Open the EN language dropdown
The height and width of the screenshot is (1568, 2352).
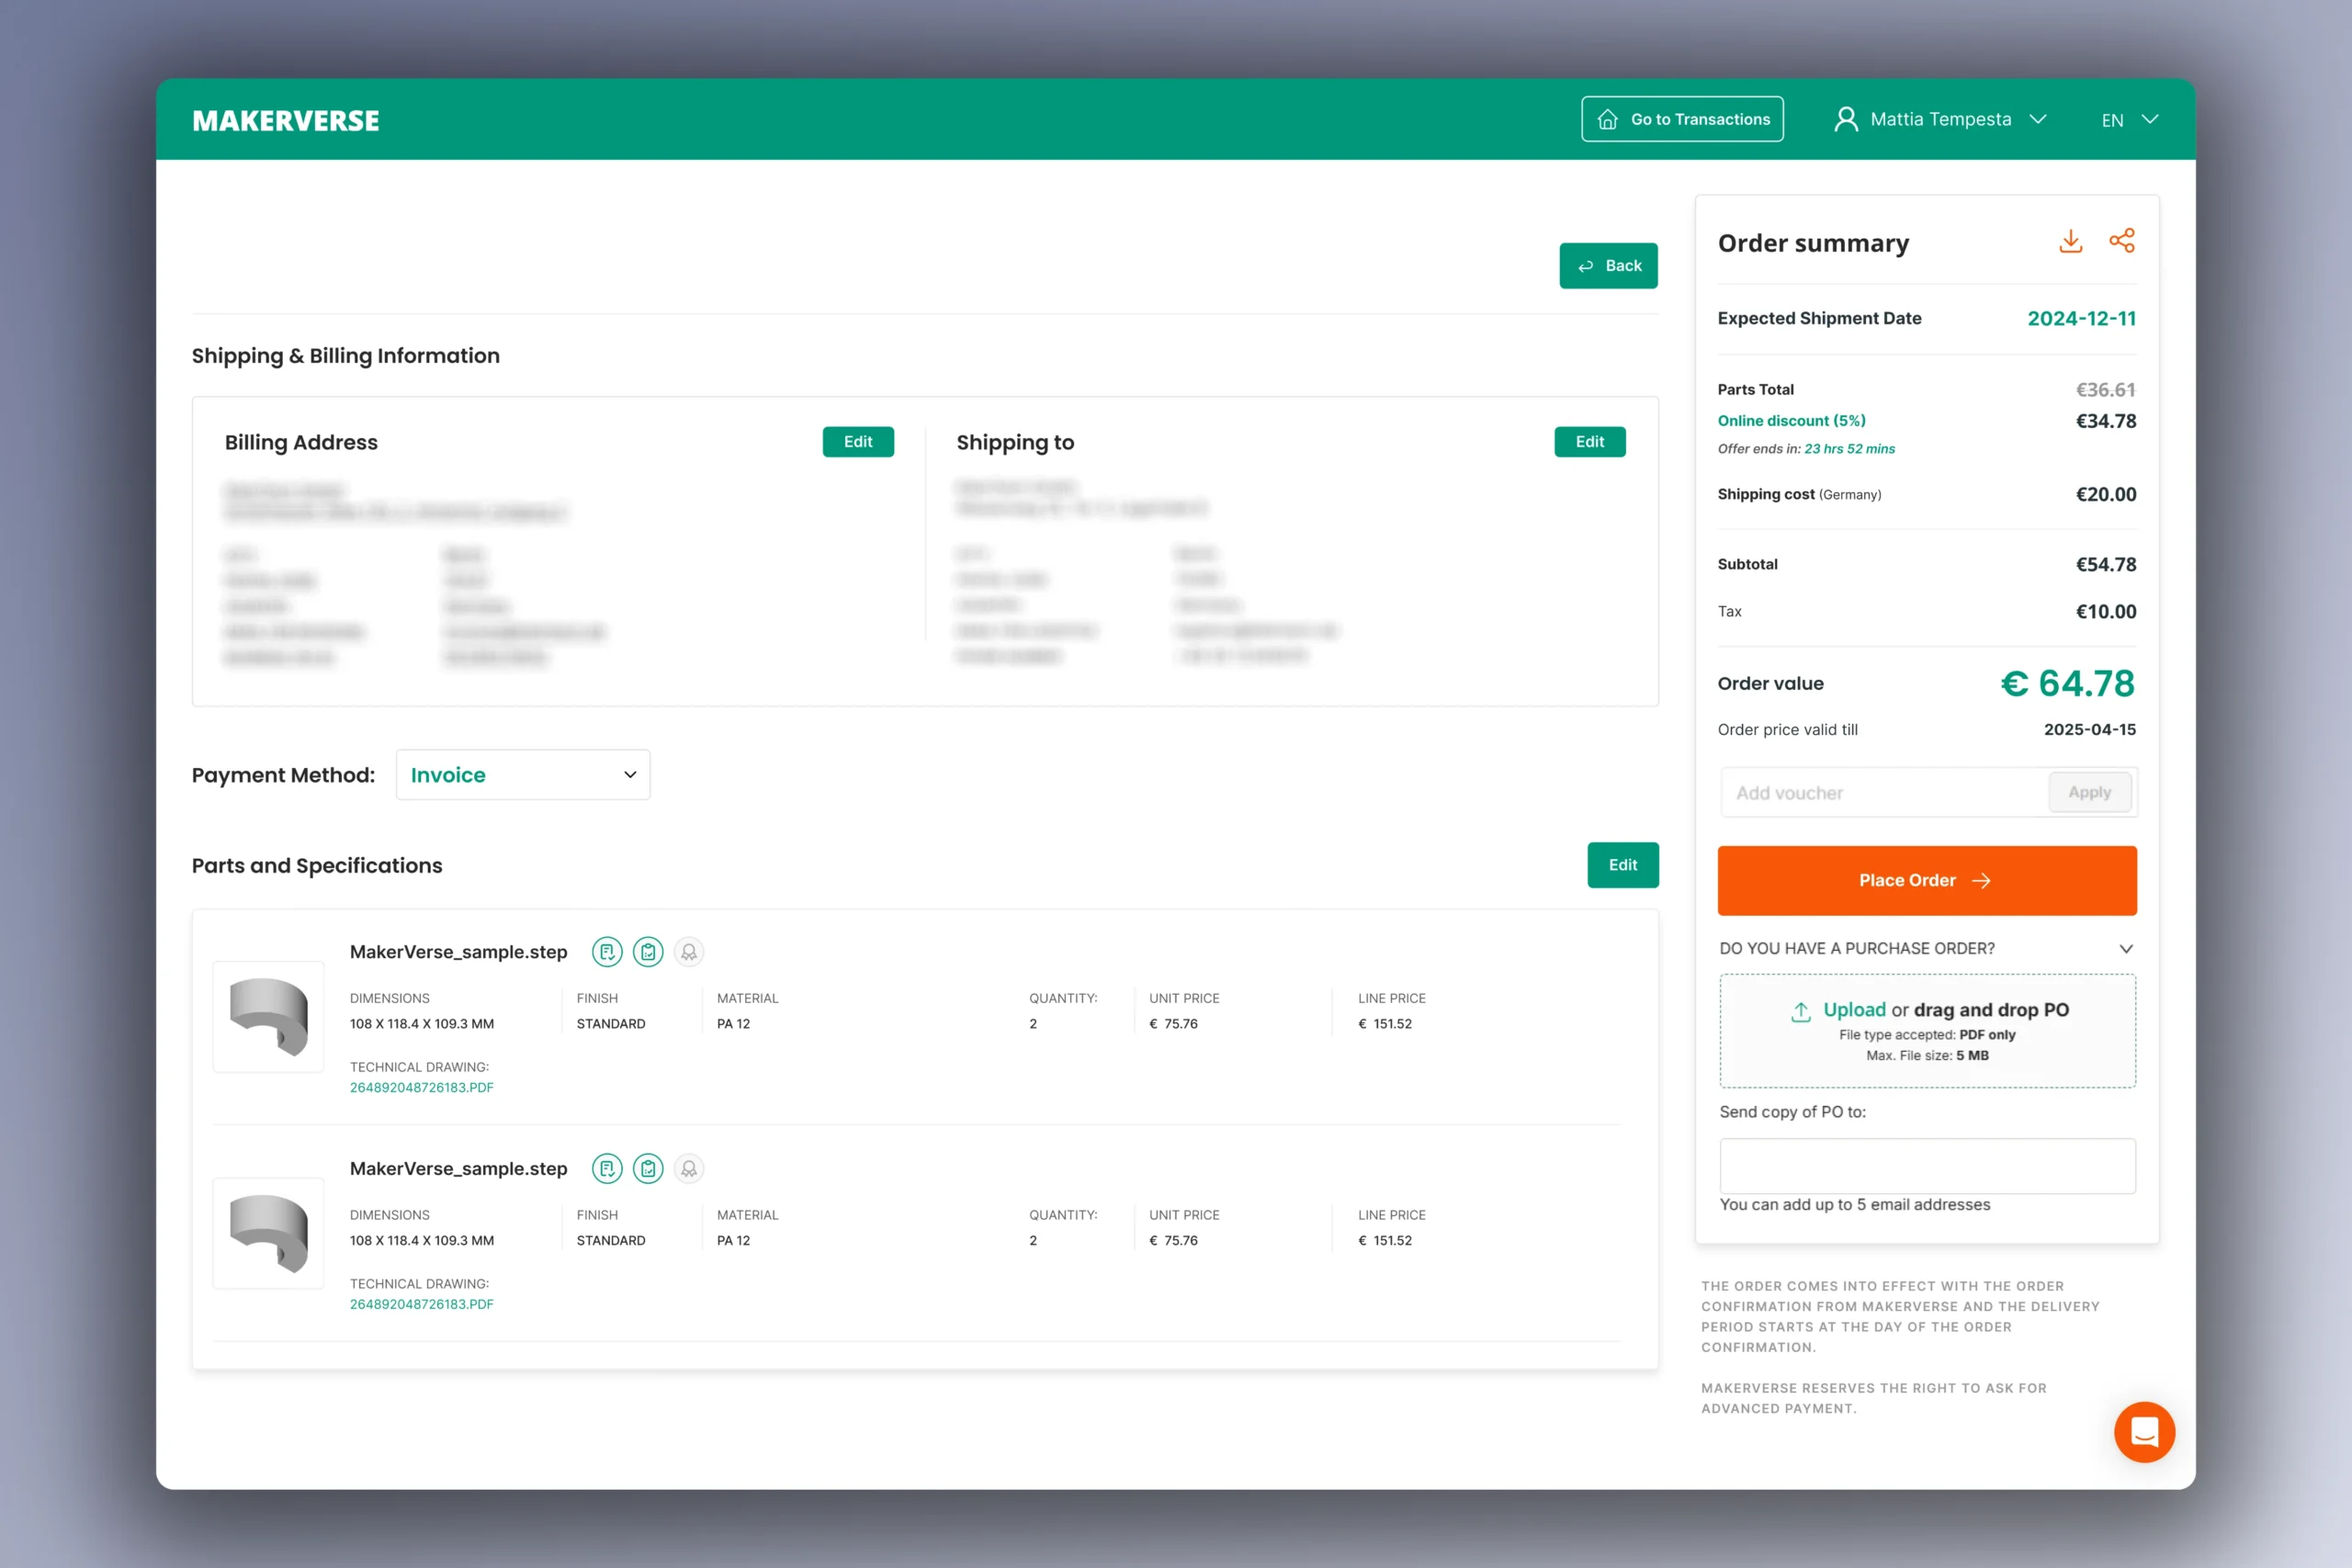(2129, 120)
